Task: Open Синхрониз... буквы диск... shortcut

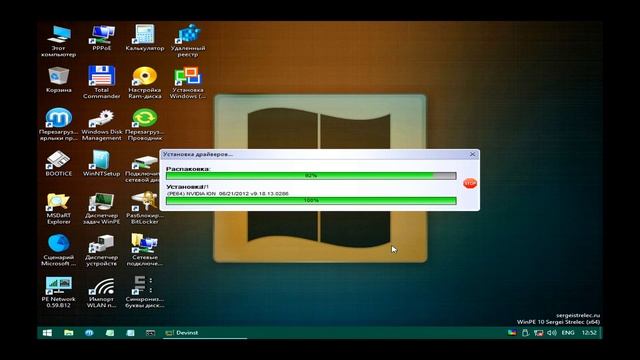Action: click(144, 292)
